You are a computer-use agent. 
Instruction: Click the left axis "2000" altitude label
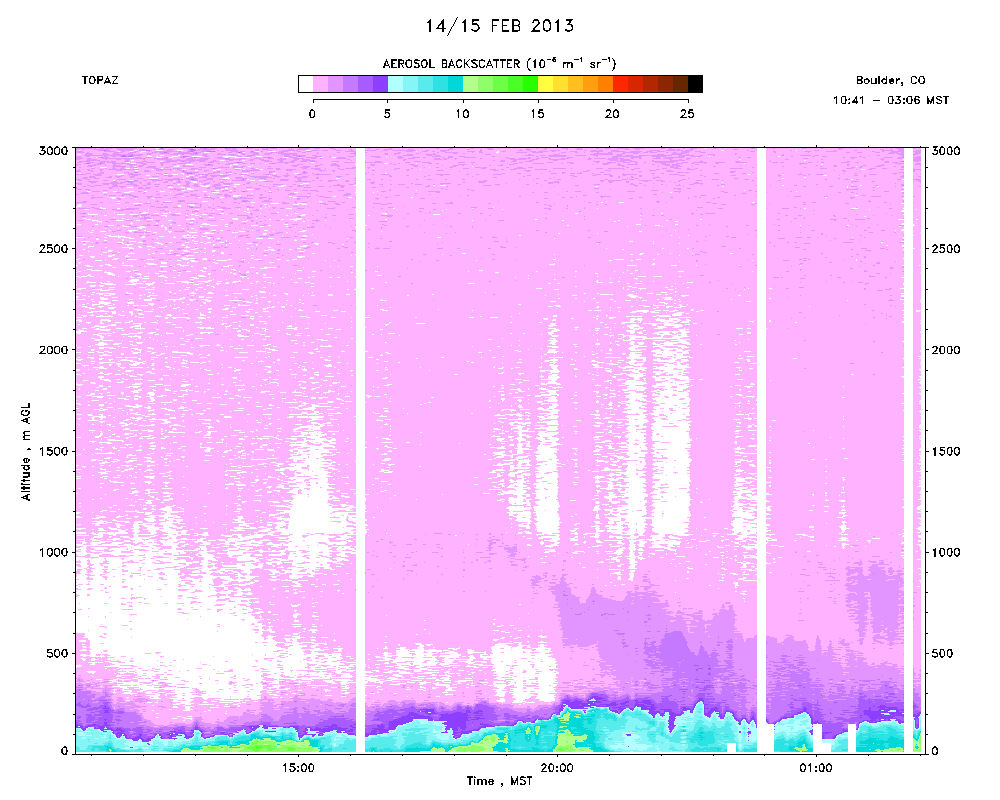[54, 350]
